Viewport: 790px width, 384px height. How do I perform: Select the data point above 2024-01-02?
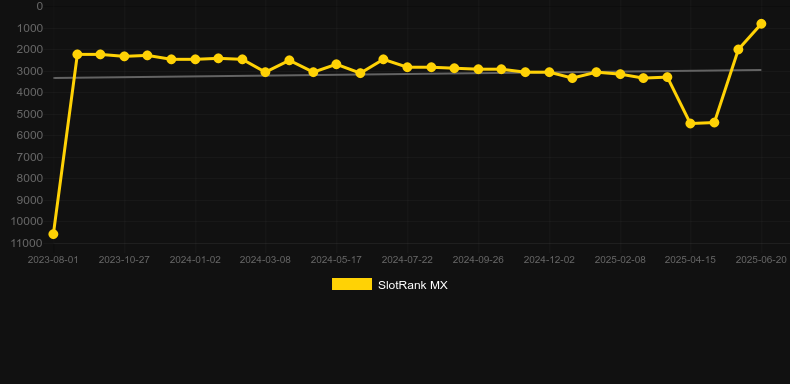(195, 59)
